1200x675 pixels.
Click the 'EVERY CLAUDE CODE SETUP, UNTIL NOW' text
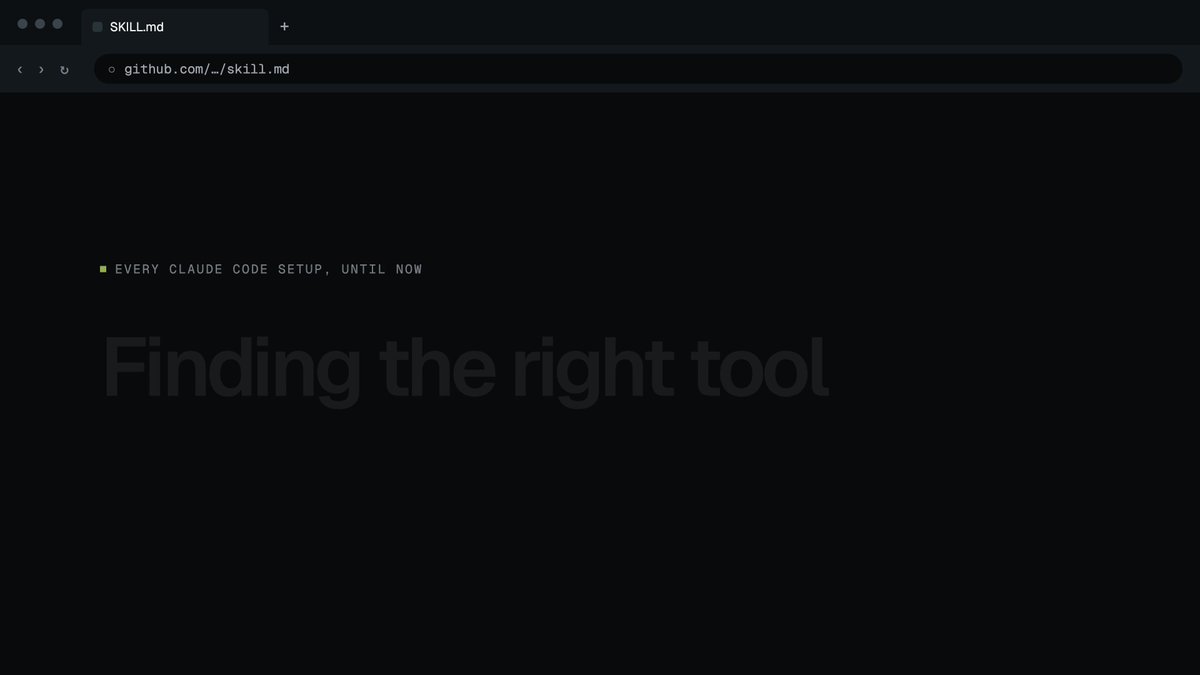coord(268,269)
